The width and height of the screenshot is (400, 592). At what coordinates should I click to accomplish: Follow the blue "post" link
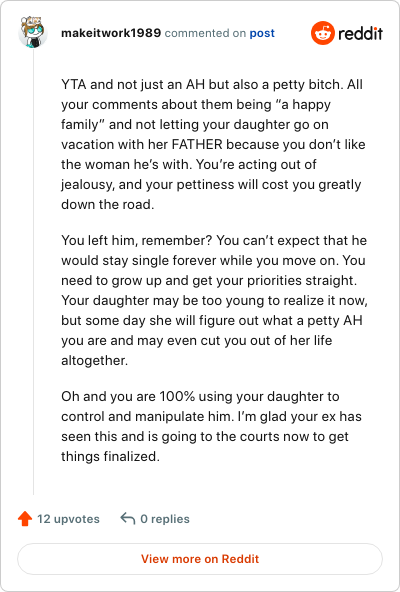(262, 33)
